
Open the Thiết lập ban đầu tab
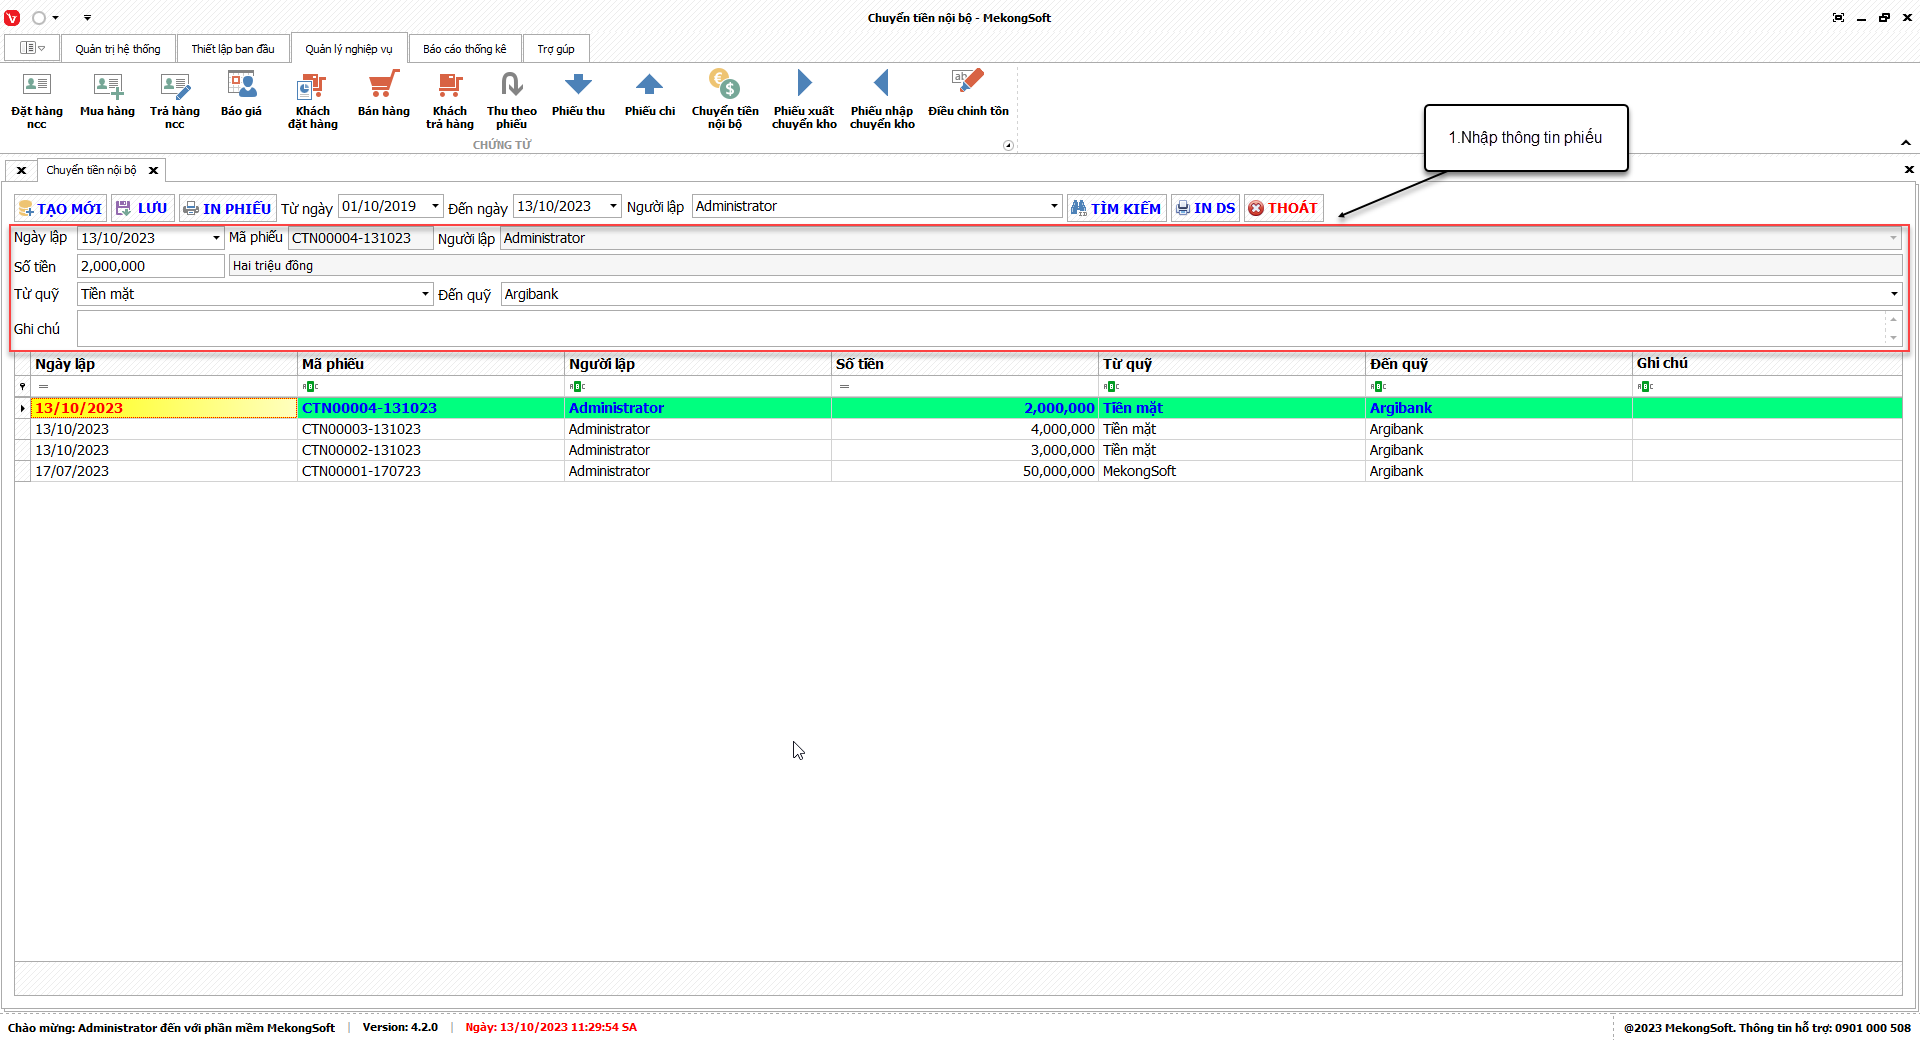(x=233, y=49)
